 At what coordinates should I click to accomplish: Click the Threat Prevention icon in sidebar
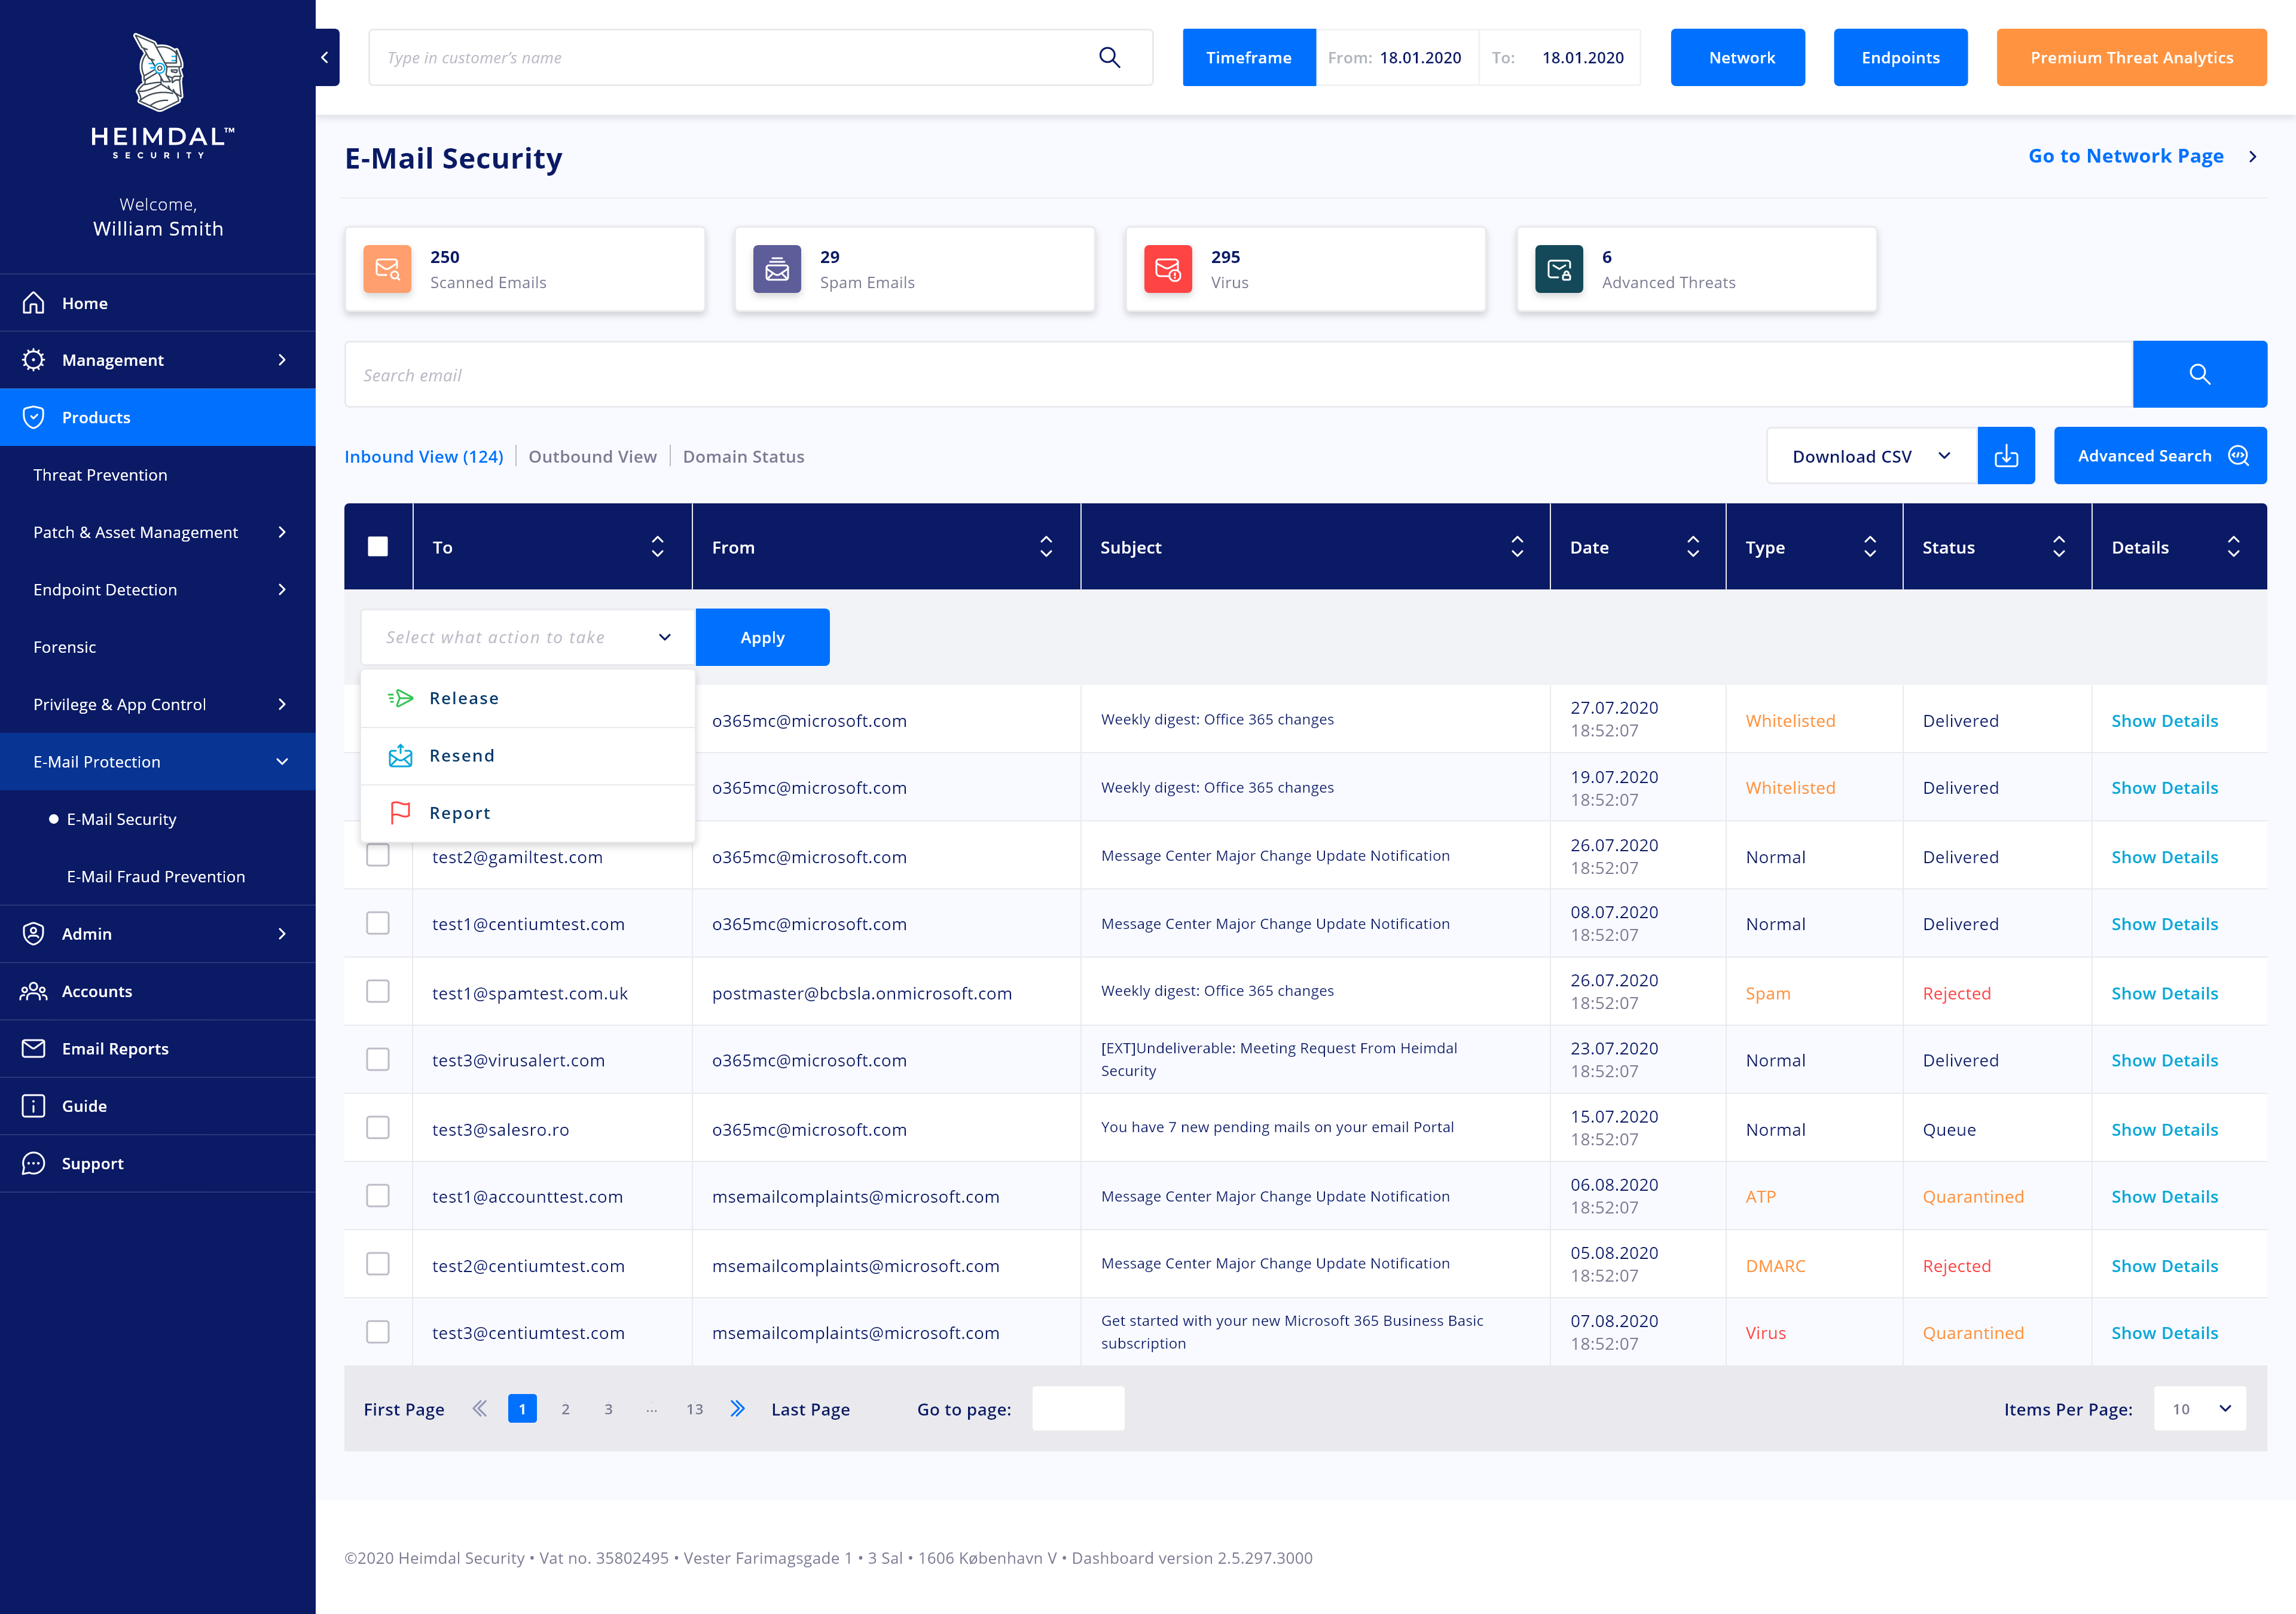click(100, 473)
